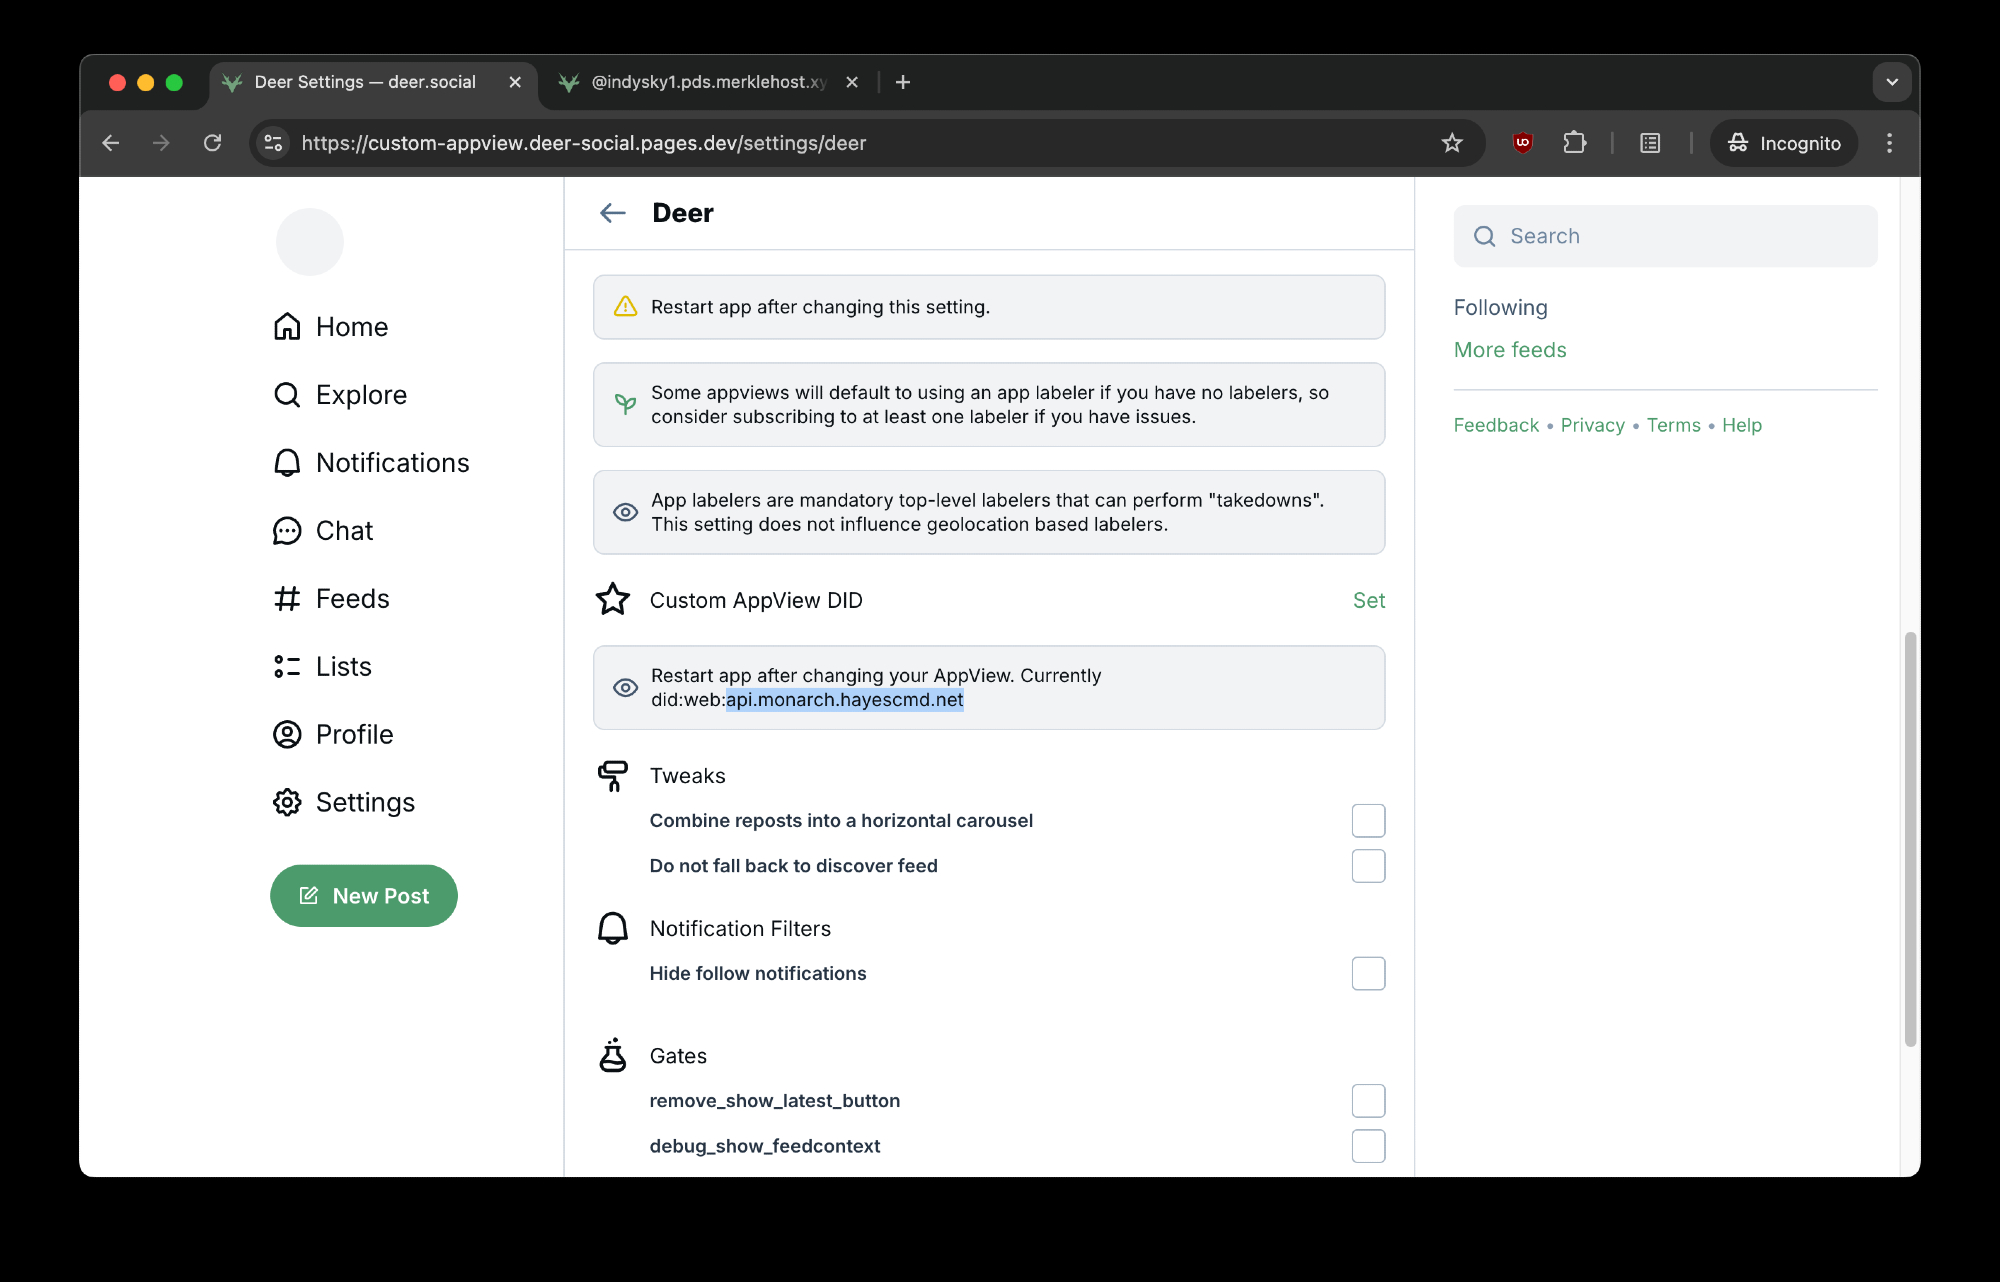
Task: Bookmark page with the star icon
Action: [x=1452, y=143]
